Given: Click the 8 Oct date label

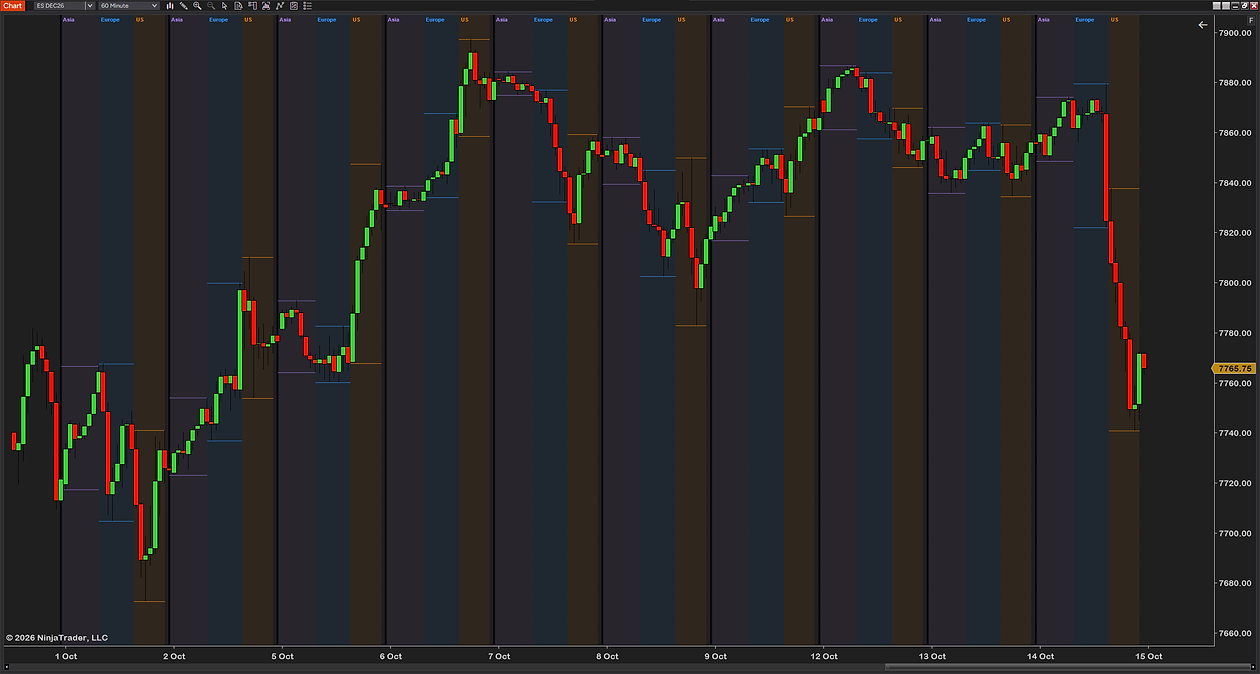Looking at the screenshot, I should tap(607, 656).
